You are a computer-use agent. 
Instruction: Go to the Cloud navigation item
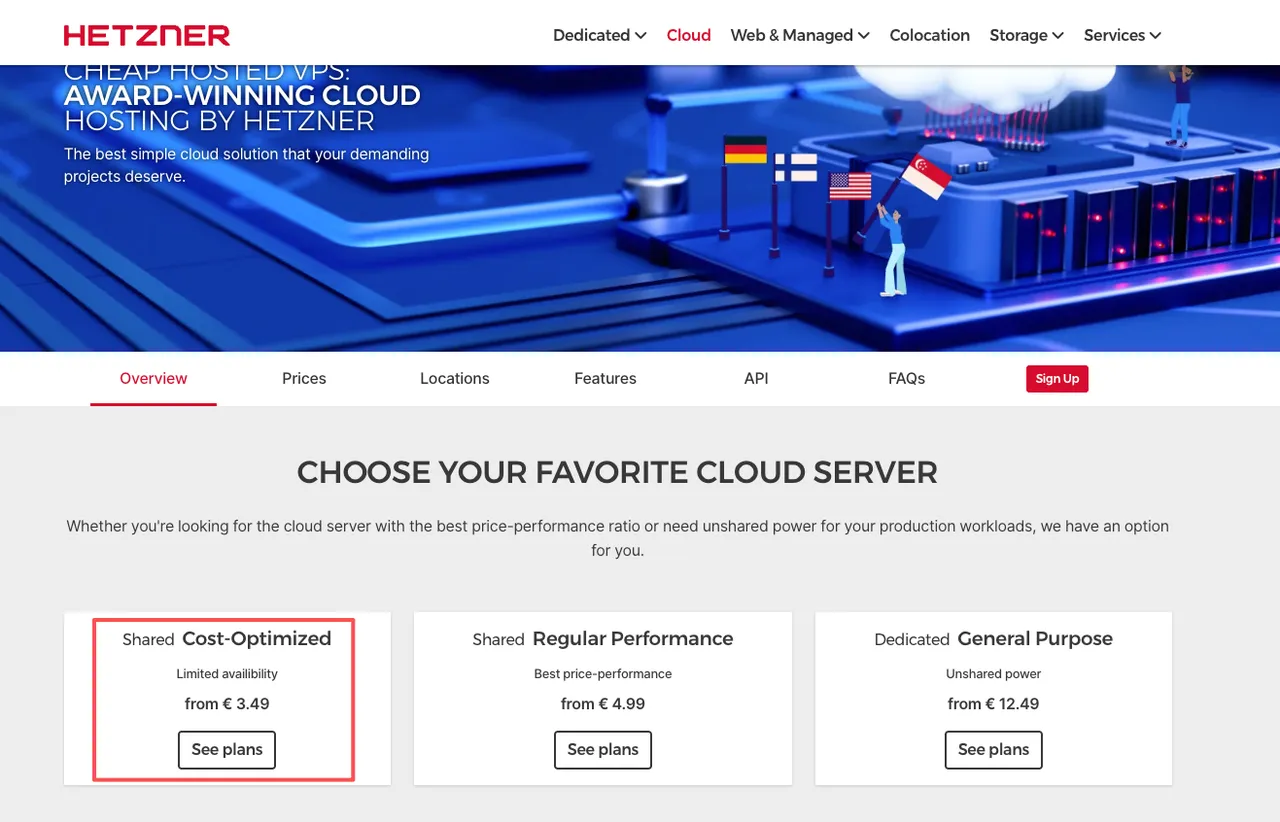(688, 35)
